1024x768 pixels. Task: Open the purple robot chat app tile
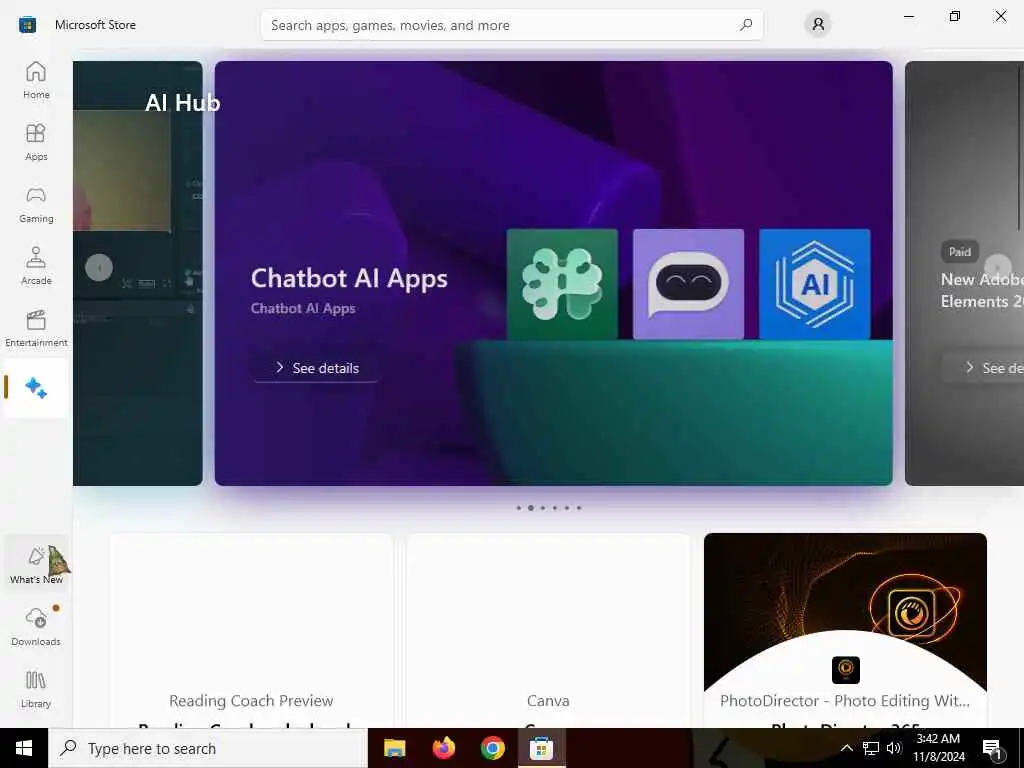pos(688,284)
